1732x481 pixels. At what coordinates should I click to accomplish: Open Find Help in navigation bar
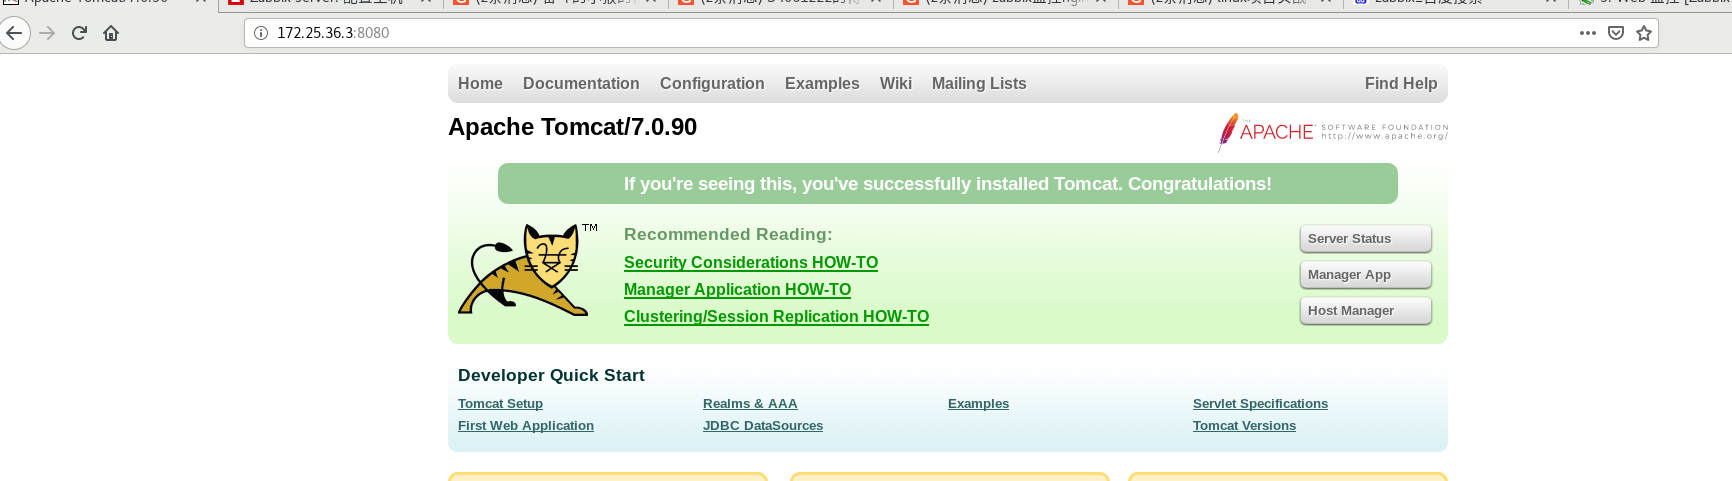pyautogui.click(x=1401, y=84)
